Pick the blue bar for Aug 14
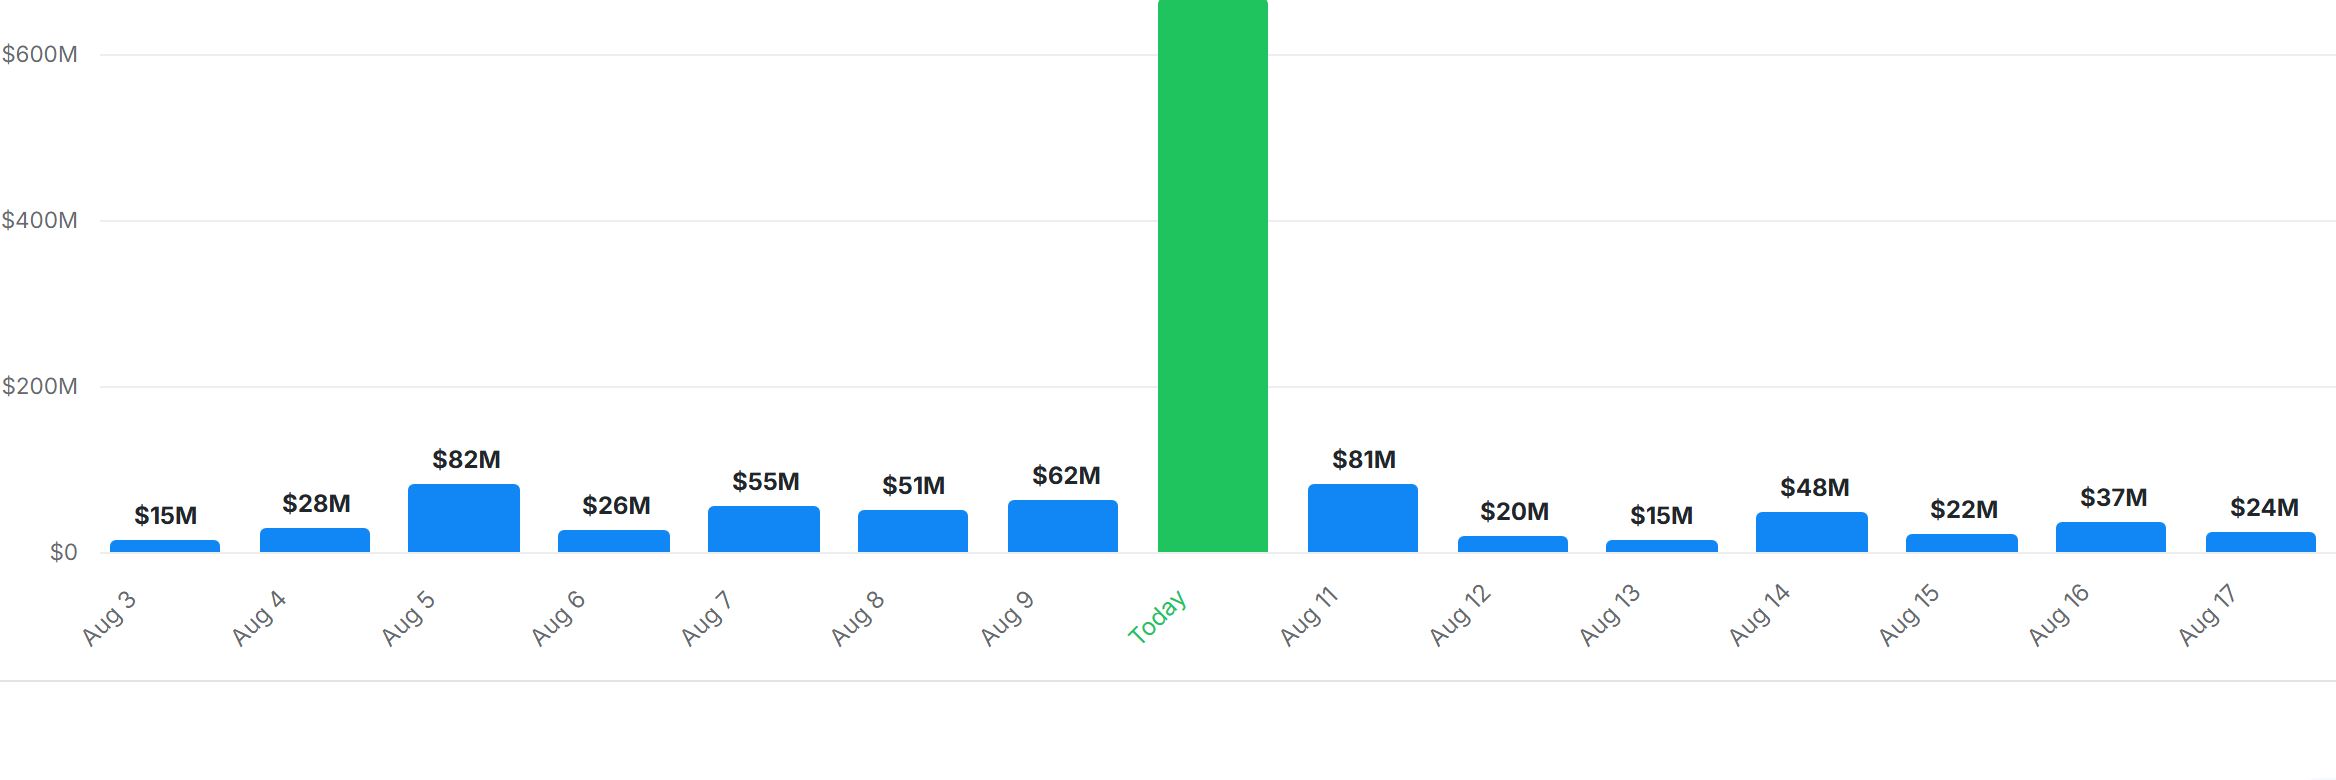2336x780 pixels. tap(1812, 532)
